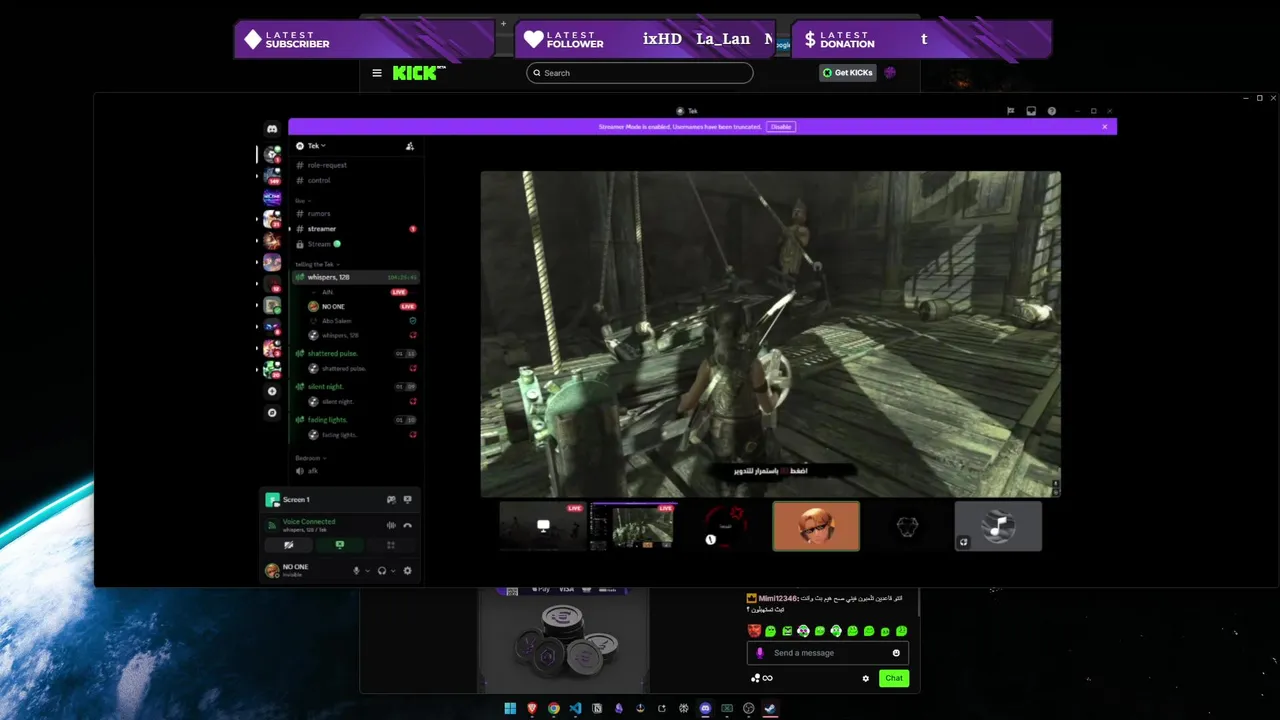Viewport: 1280px width, 720px height.
Task: Click the Add a Server plus icon
Action: (x=272, y=391)
